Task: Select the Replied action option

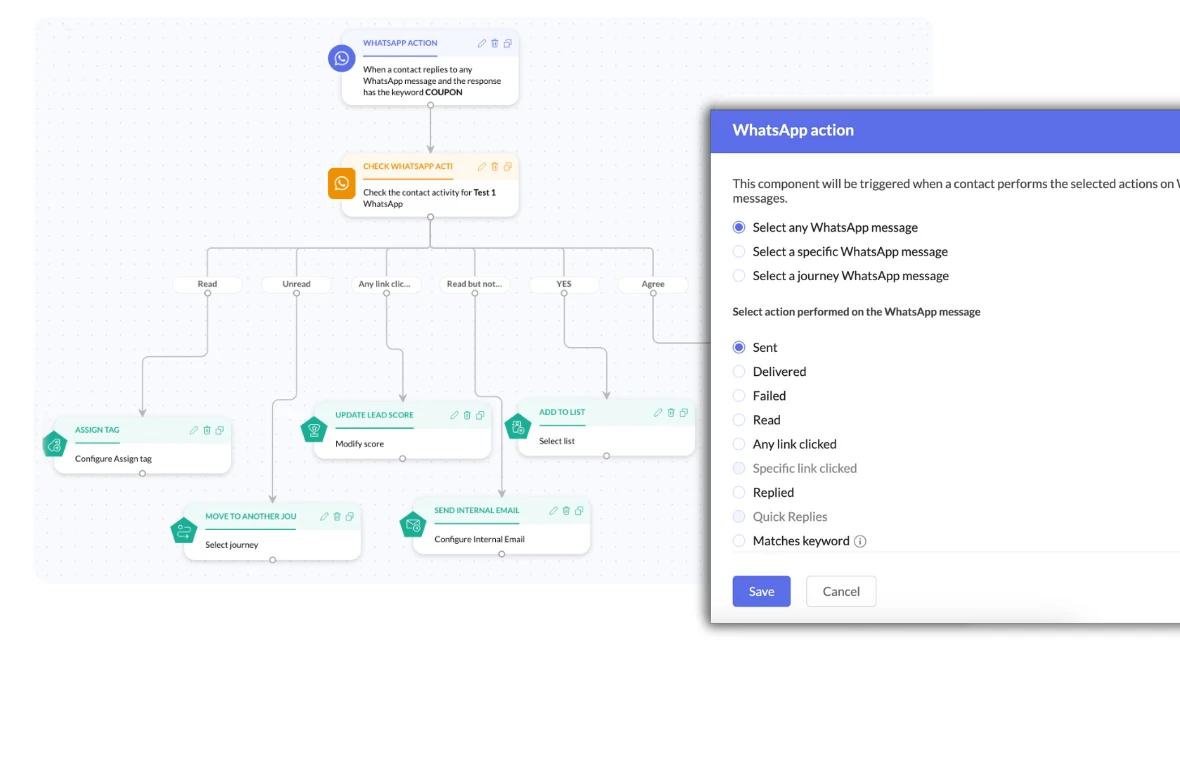Action: point(739,493)
